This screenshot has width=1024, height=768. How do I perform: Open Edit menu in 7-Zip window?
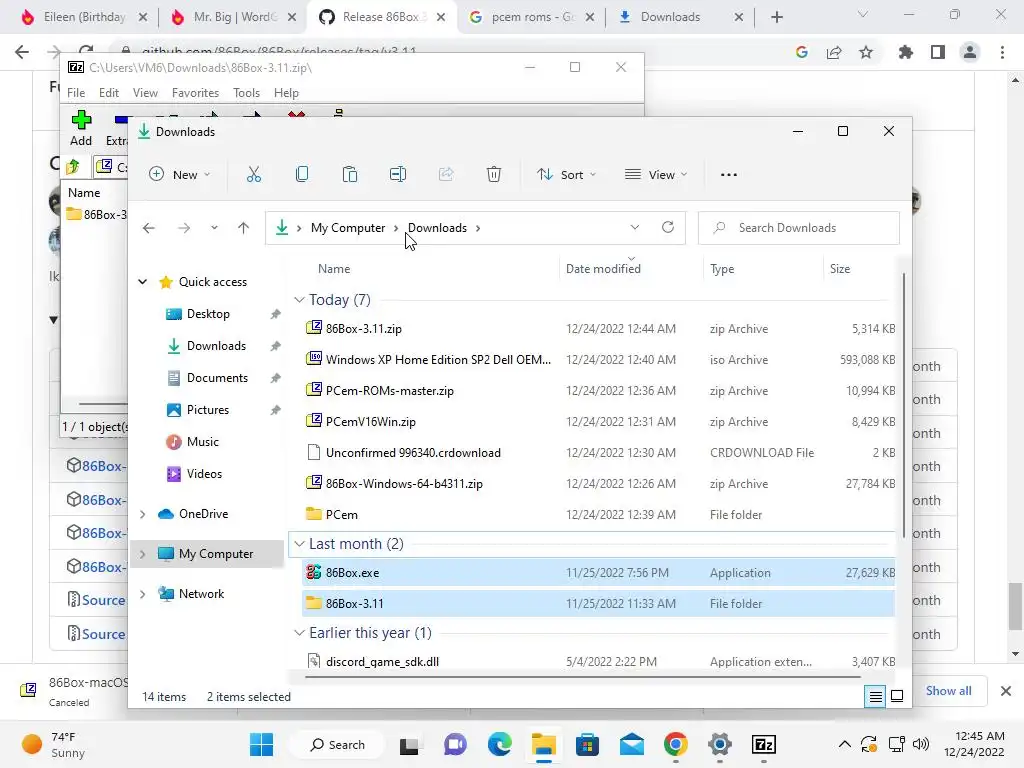pos(108,93)
